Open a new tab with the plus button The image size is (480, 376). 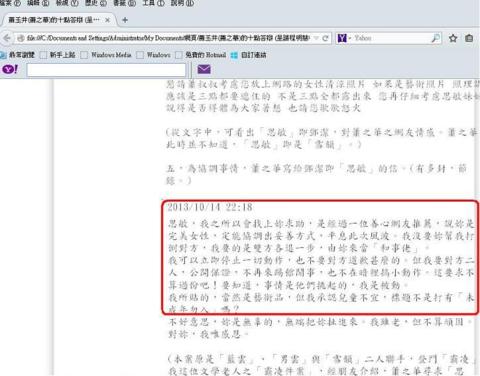coord(125,20)
